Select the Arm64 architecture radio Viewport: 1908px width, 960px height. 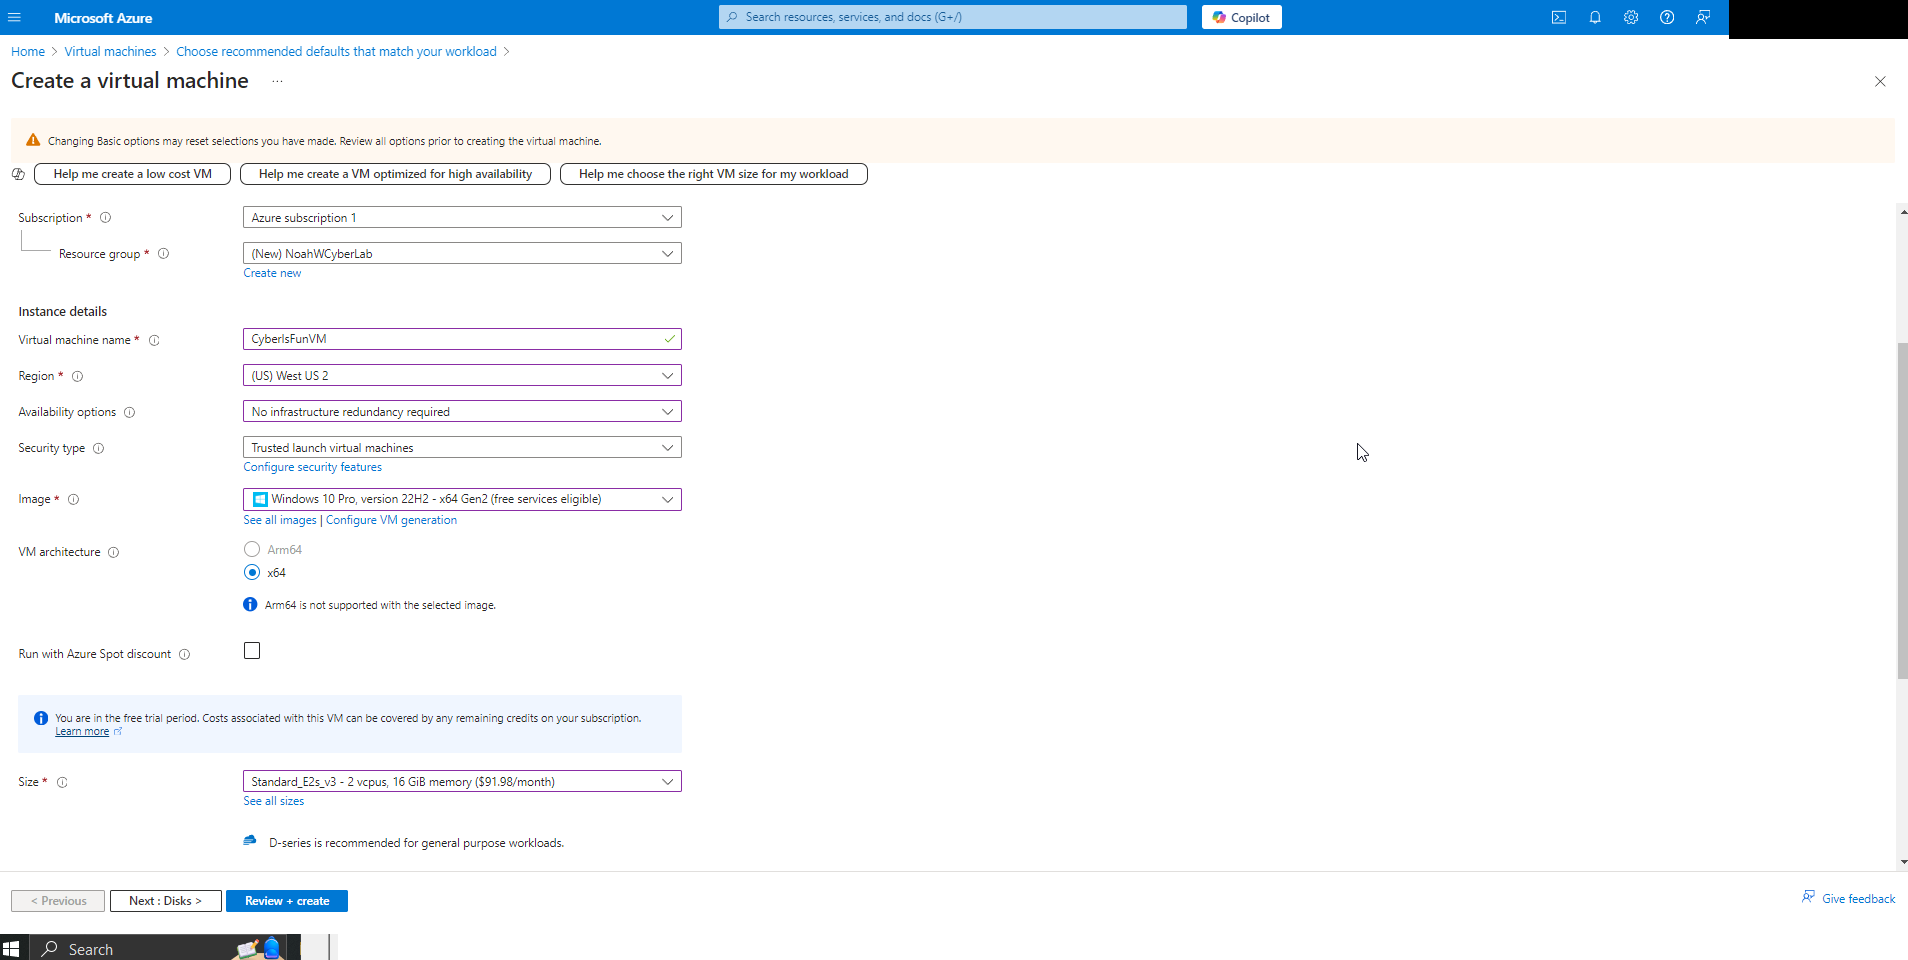252,549
